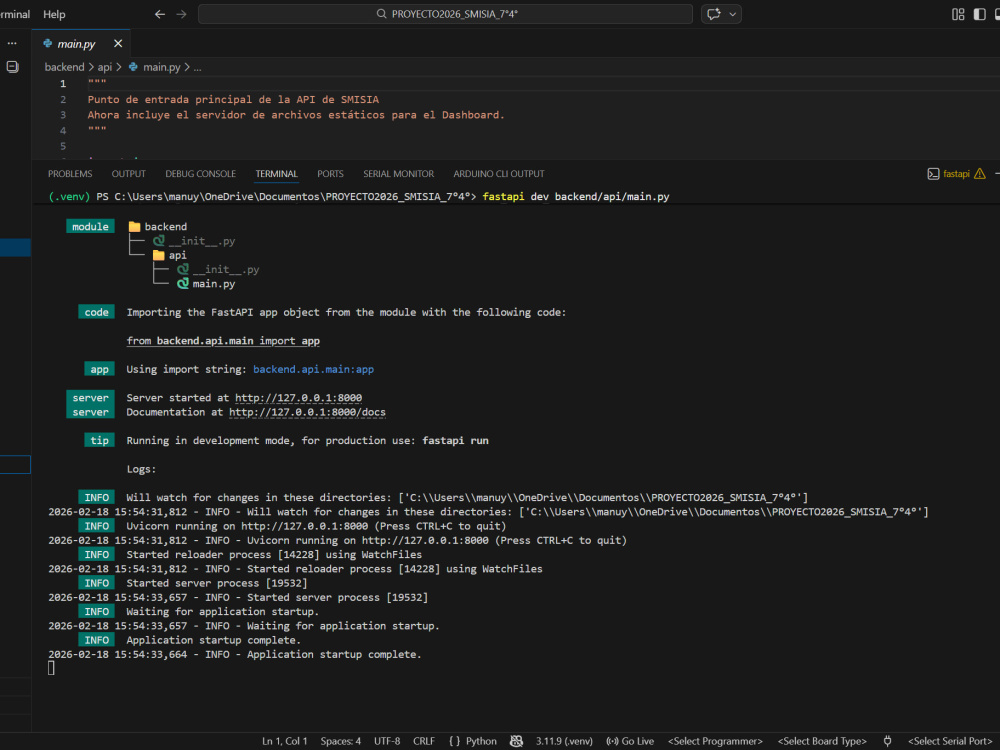Screen dimensions: 1000x750
Task: Open the http://127.0.0.1:8000/docs link
Action: [x=307, y=412]
